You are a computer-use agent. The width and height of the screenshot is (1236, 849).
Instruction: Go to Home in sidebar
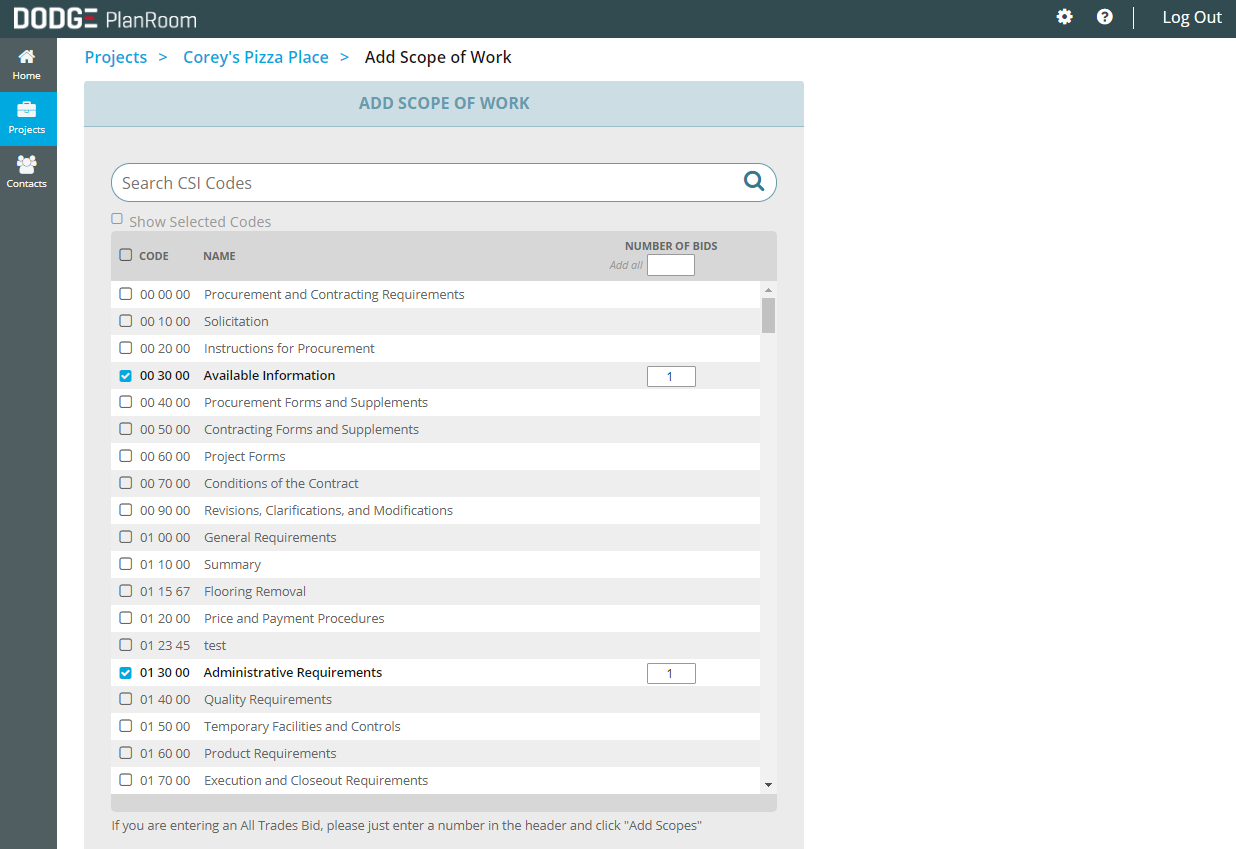[27, 65]
